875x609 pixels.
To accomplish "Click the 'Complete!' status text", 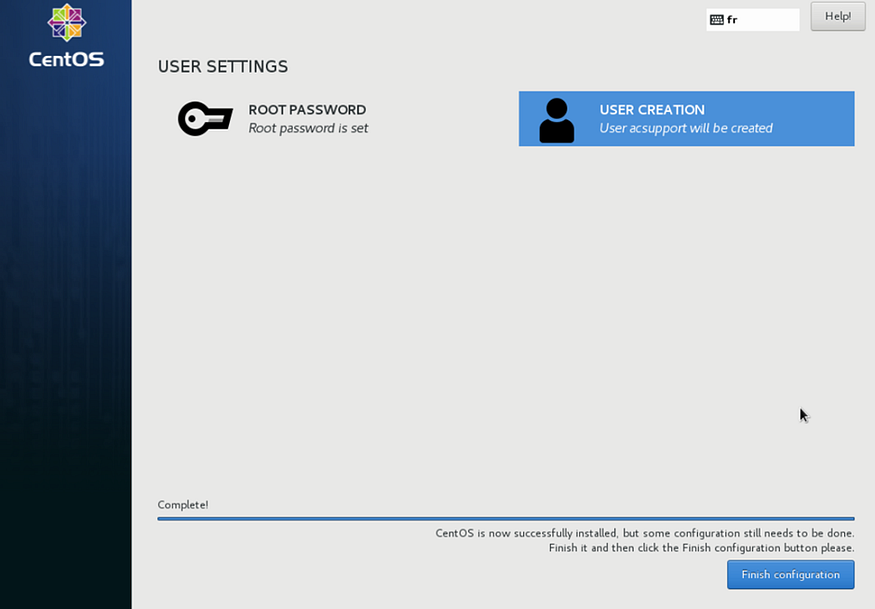I will [182, 505].
